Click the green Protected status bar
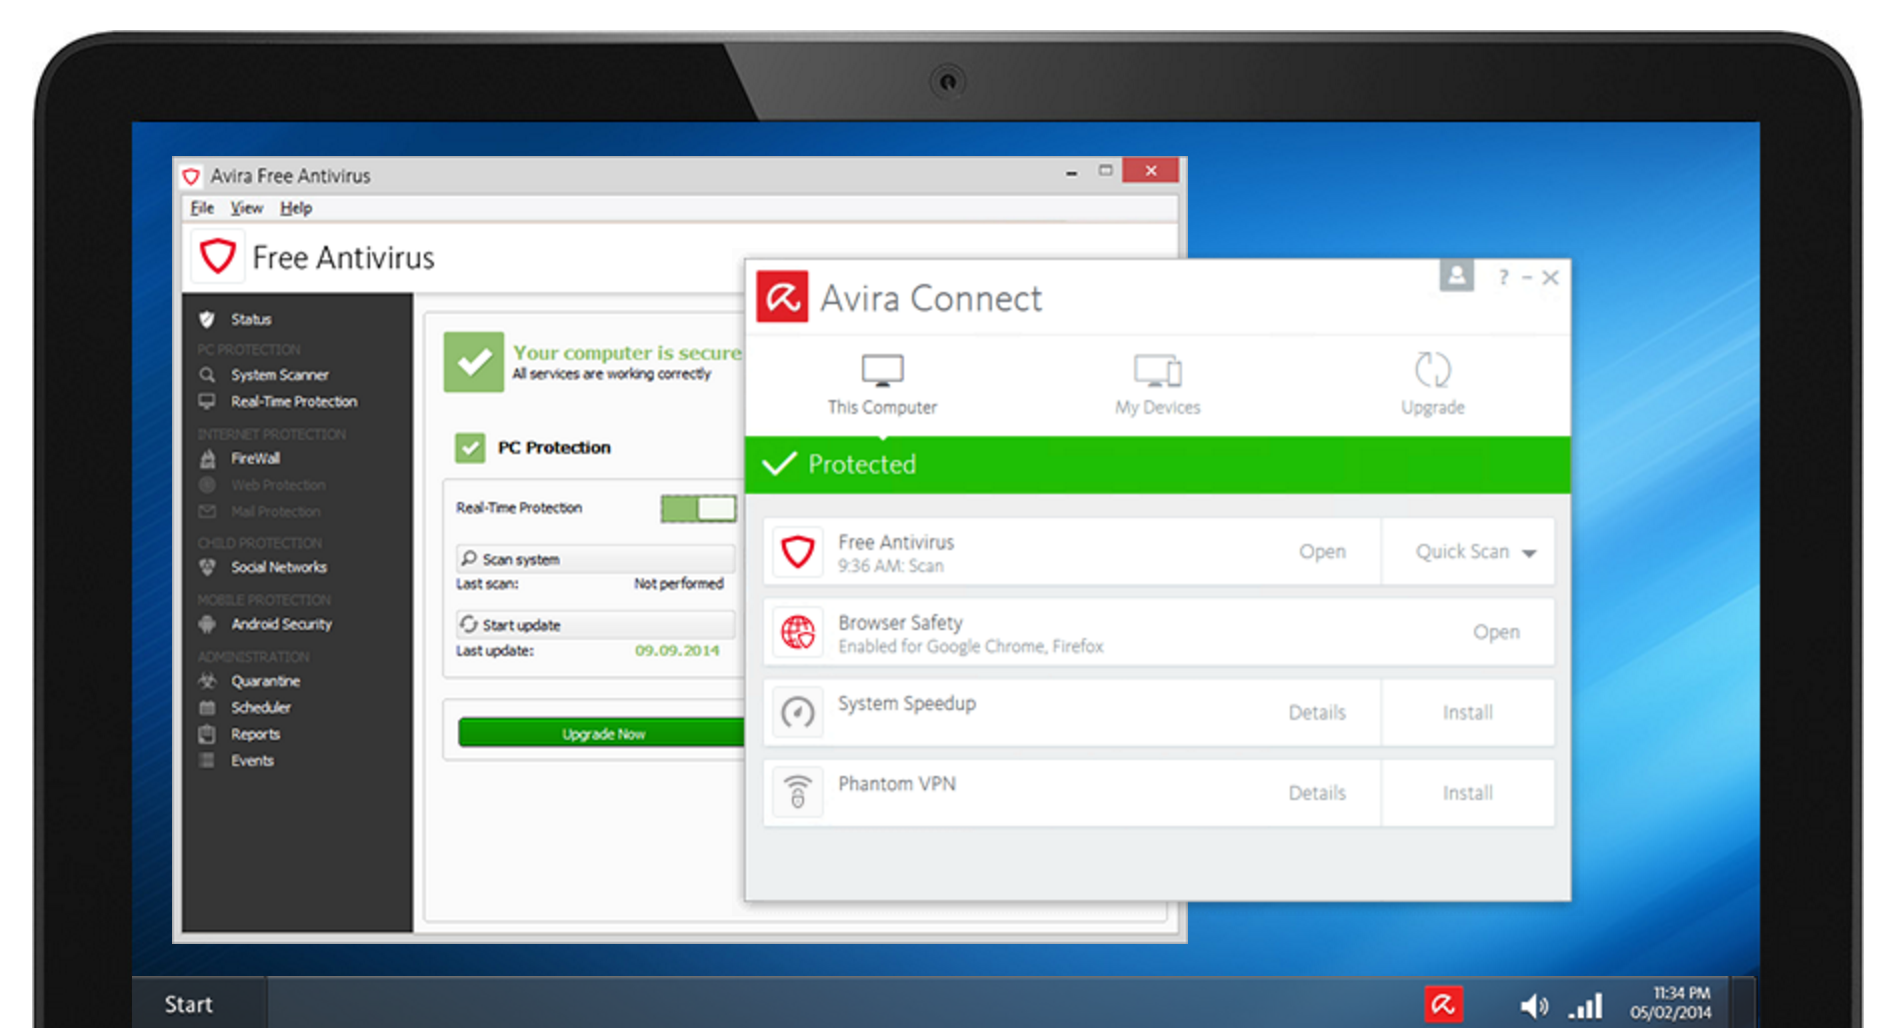 (1158, 464)
